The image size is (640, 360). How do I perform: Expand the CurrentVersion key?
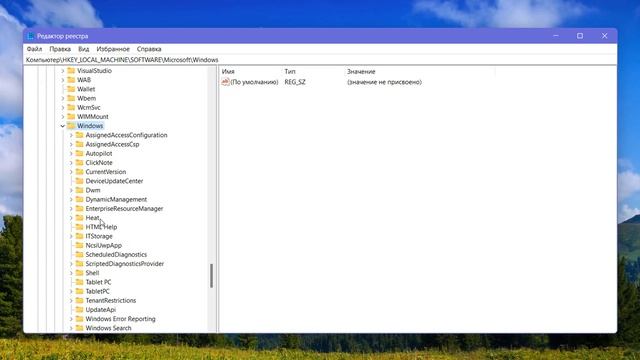71,172
